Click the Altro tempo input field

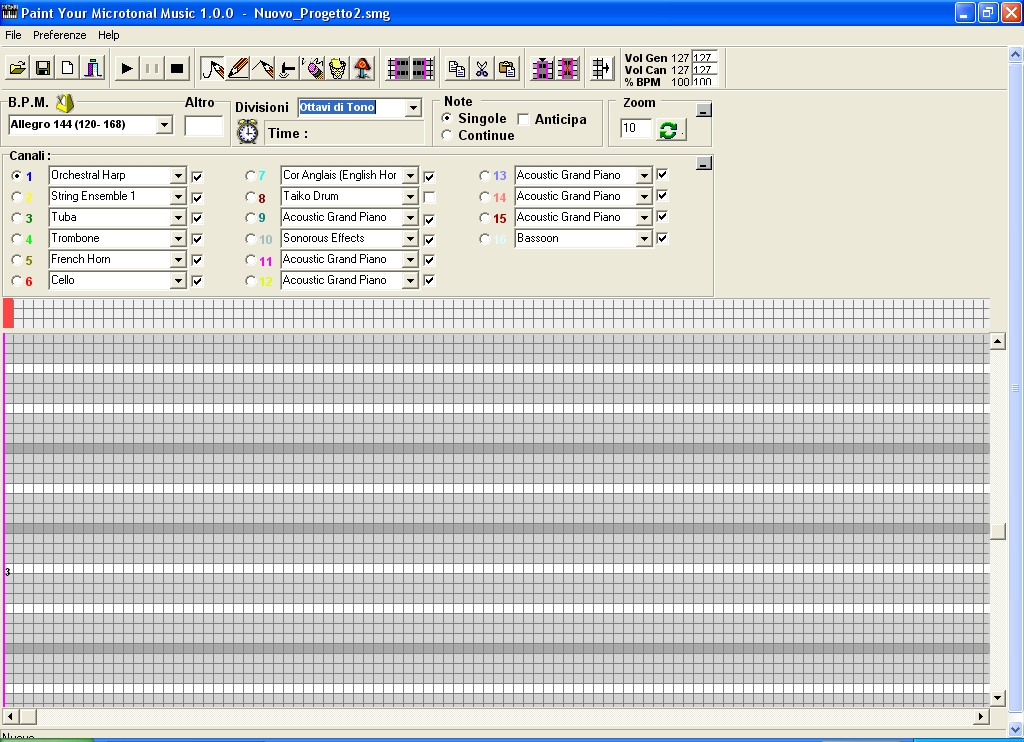click(204, 125)
